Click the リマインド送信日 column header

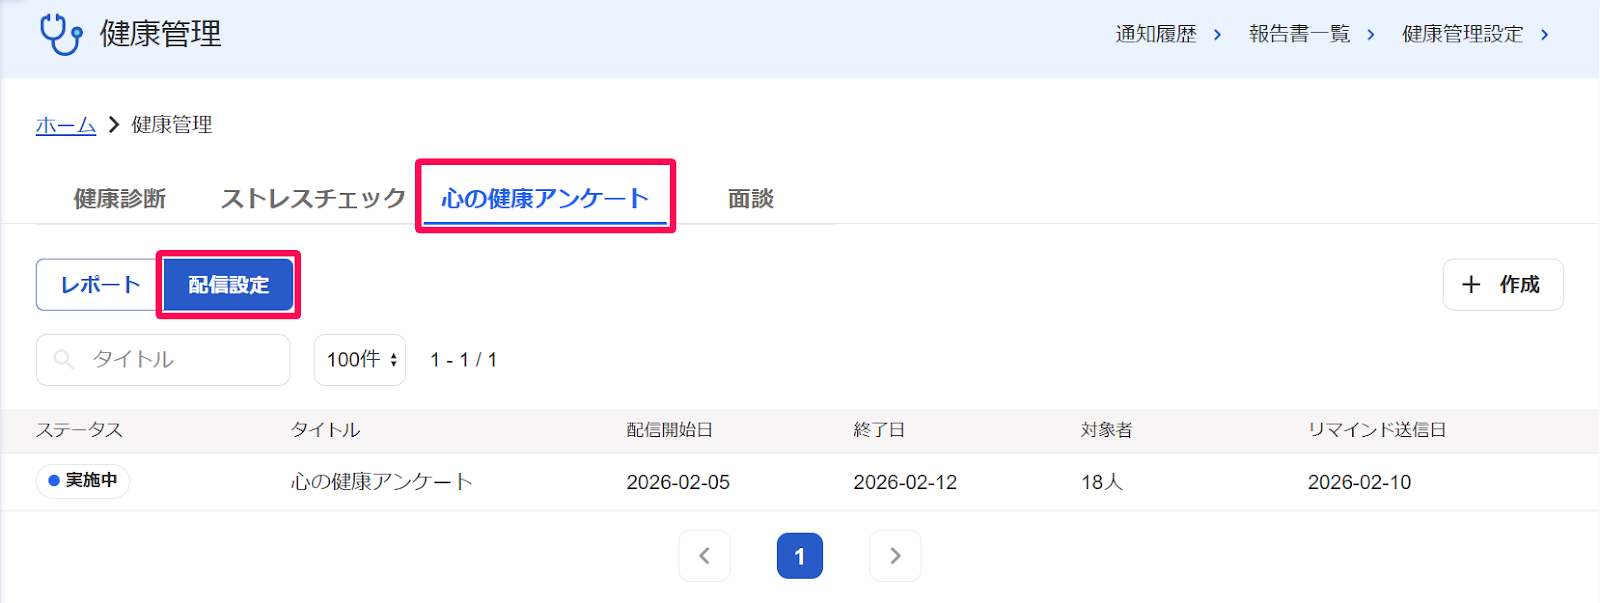(1377, 430)
